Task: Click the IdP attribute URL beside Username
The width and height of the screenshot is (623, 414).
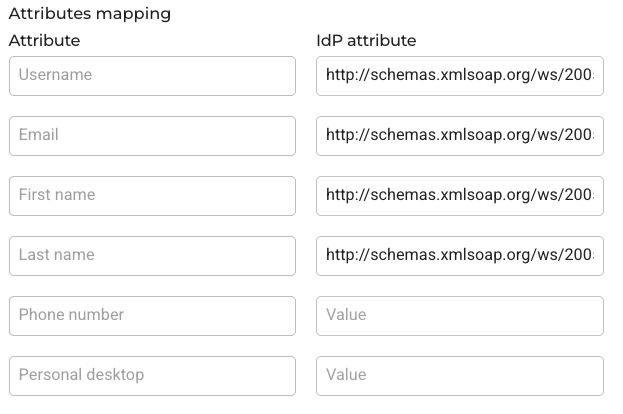Action: (x=460, y=76)
